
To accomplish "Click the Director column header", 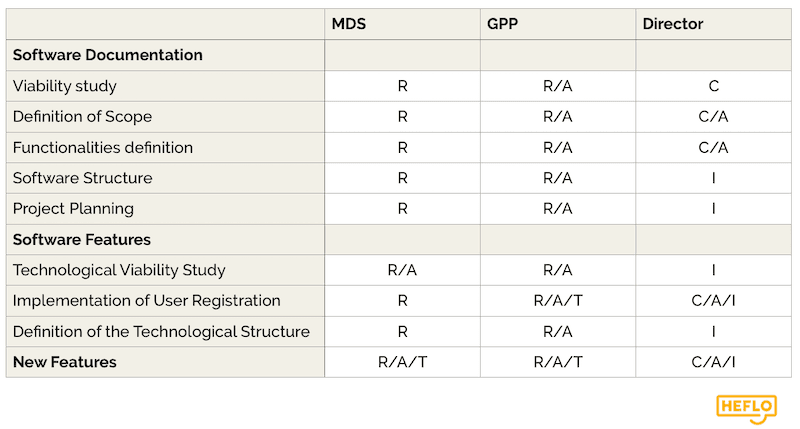I will 671,24.
